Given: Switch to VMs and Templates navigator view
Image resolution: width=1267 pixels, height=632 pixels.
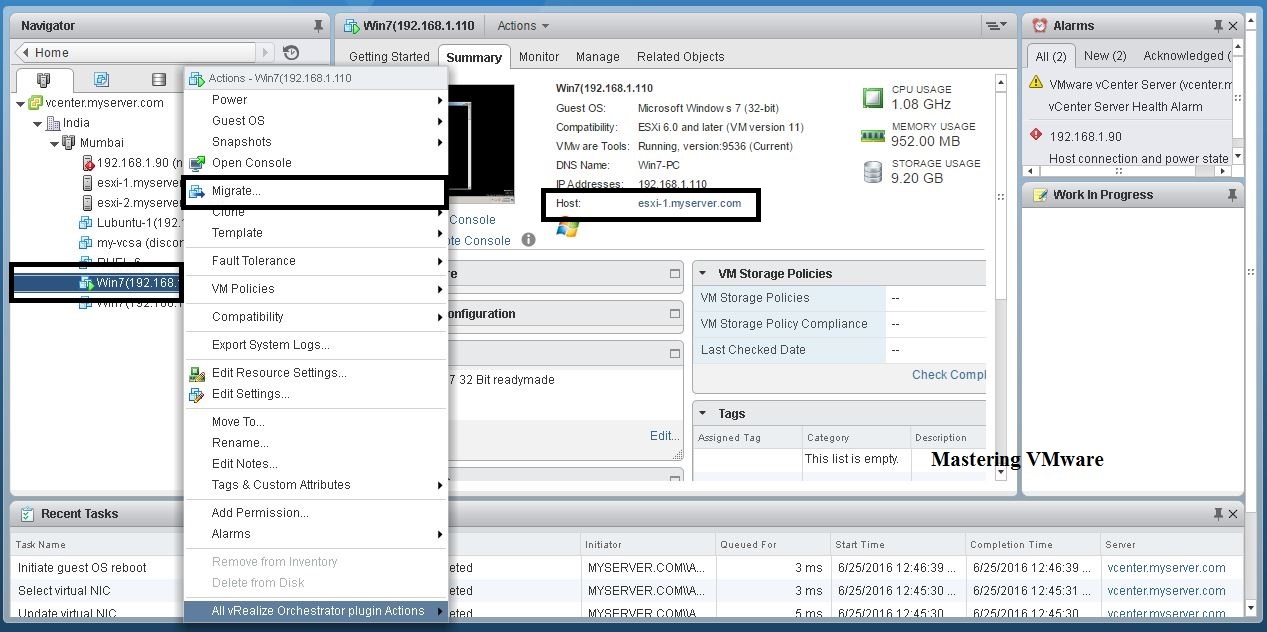Looking at the screenshot, I should [x=101, y=80].
